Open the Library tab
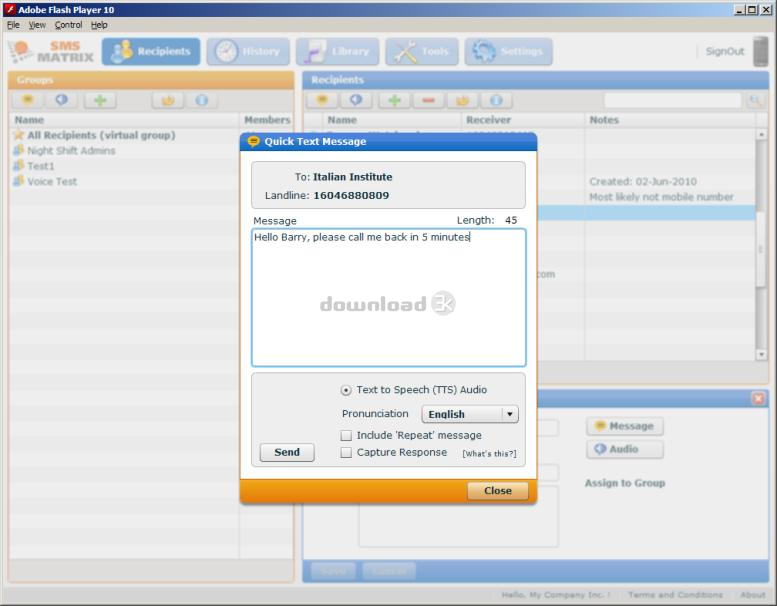Viewport: 777px width, 606px height. click(337, 51)
